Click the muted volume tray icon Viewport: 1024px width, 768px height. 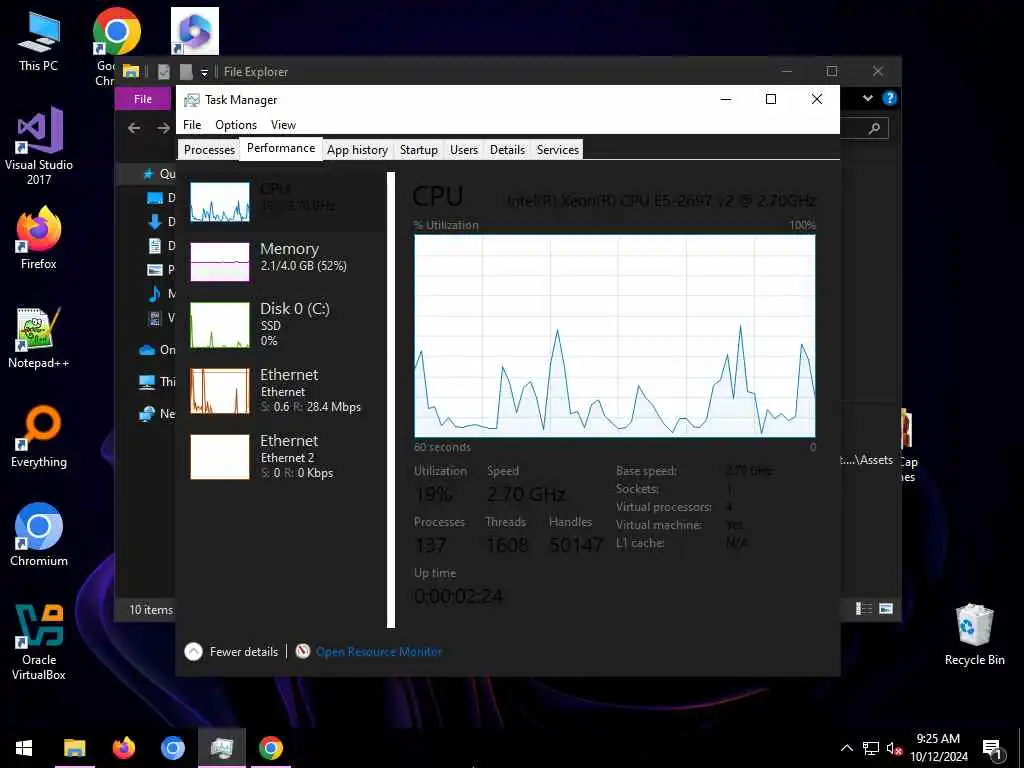pos(894,748)
